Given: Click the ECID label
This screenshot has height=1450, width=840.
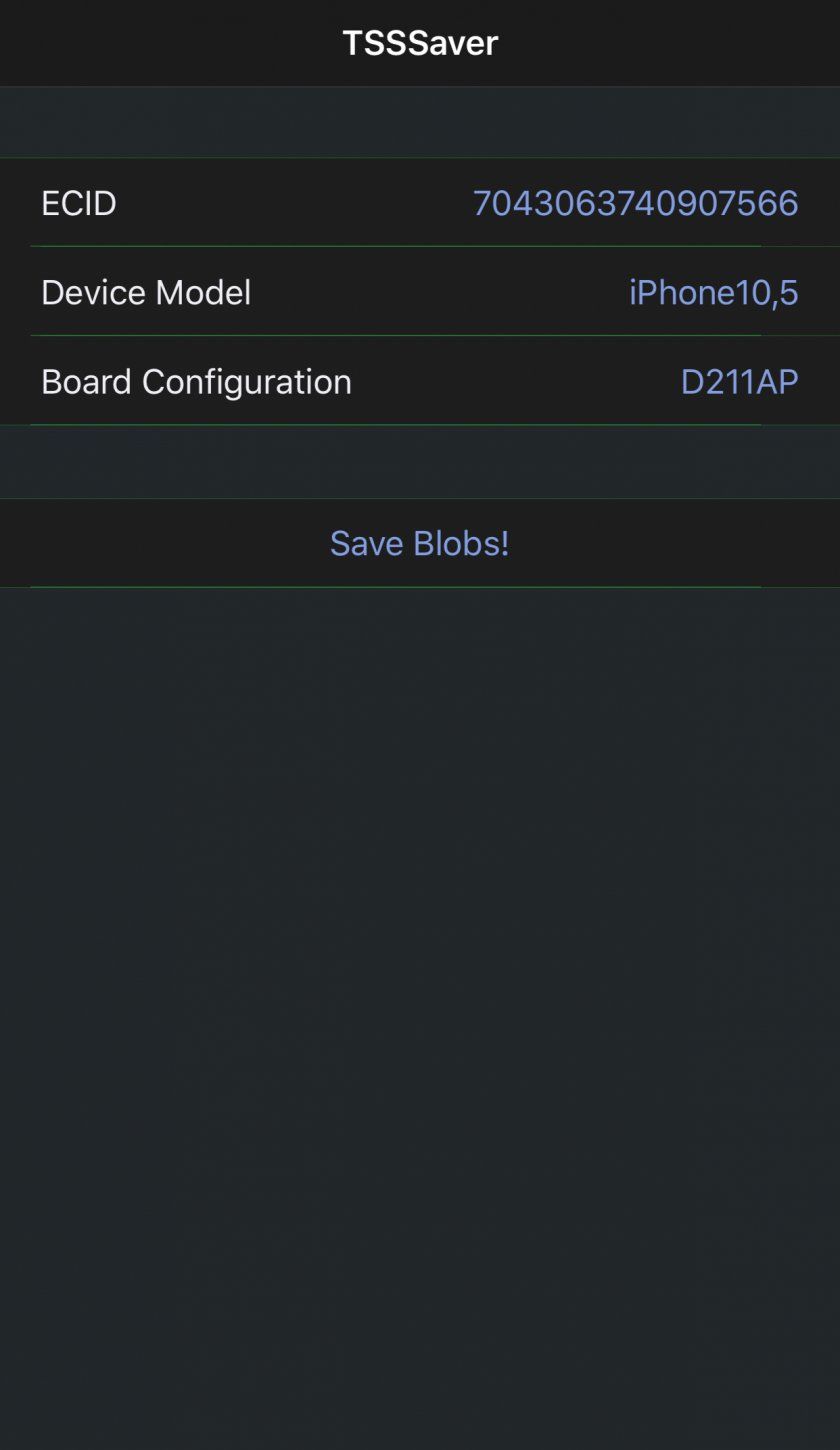Looking at the screenshot, I should (x=79, y=203).
